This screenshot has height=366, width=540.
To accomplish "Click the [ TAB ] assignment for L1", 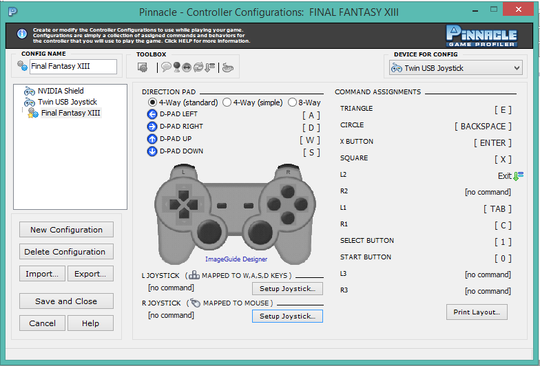I will 497,209.
